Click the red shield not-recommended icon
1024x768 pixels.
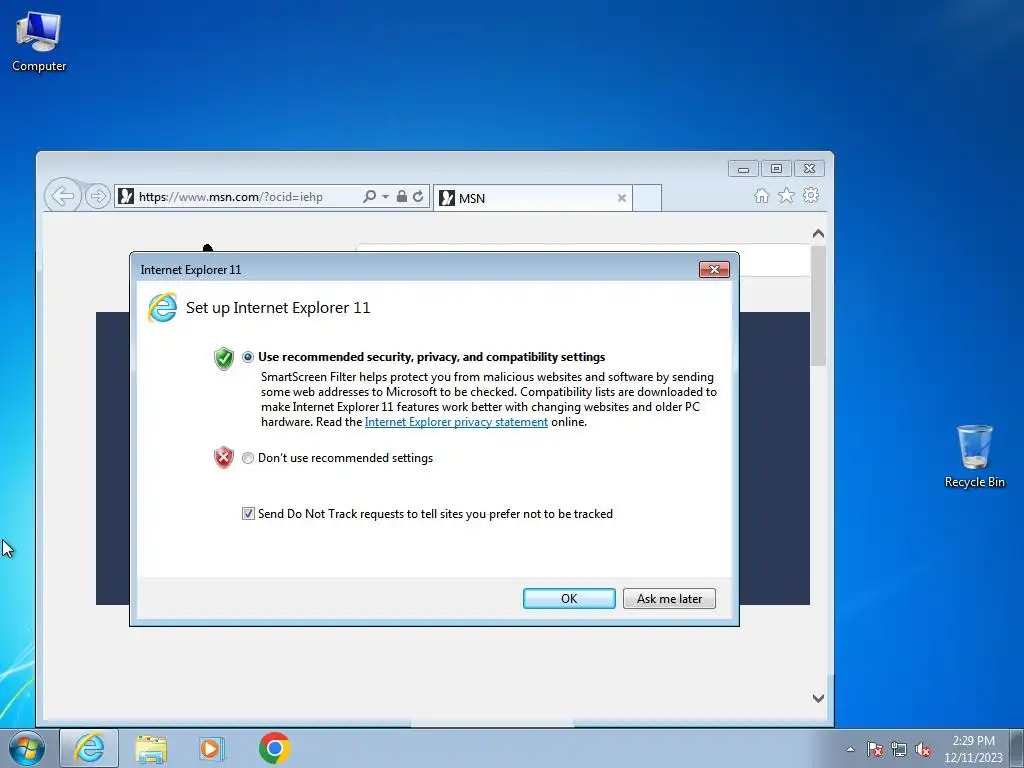pos(223,458)
